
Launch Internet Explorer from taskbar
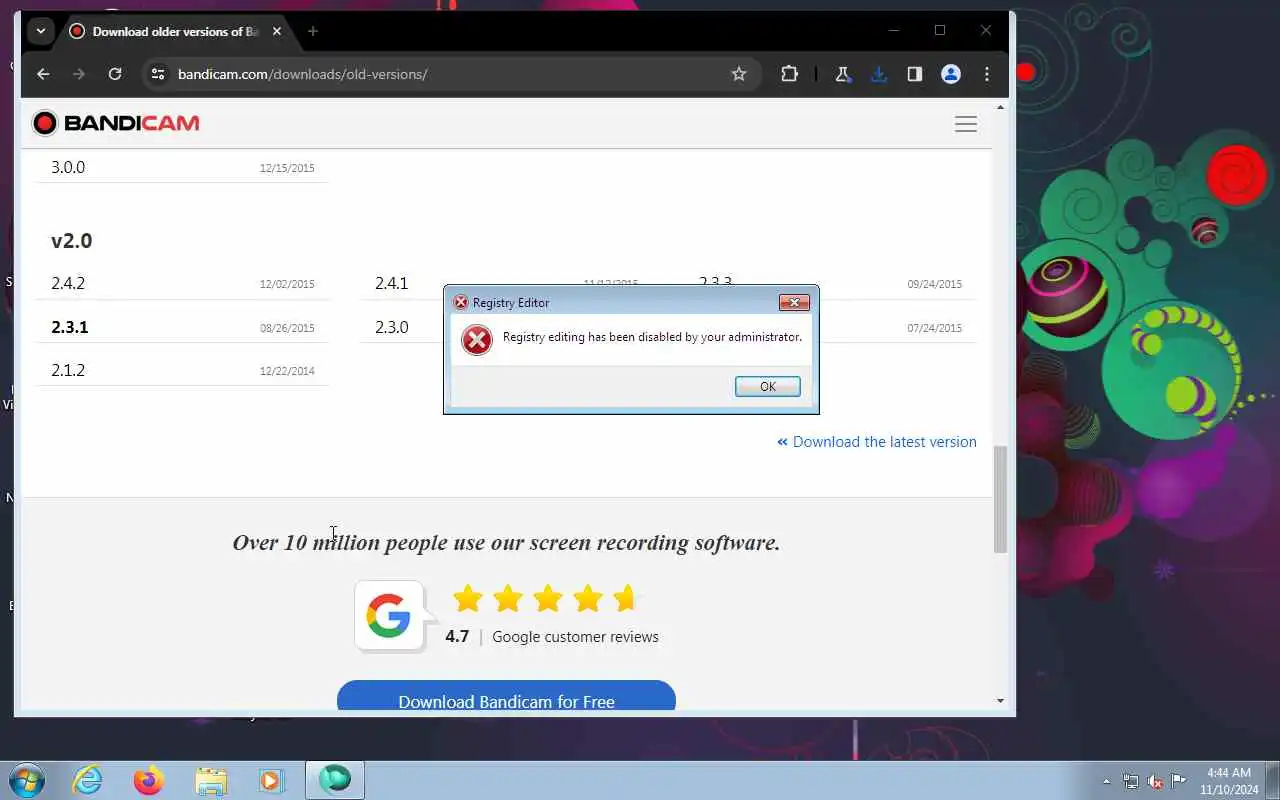click(88, 780)
